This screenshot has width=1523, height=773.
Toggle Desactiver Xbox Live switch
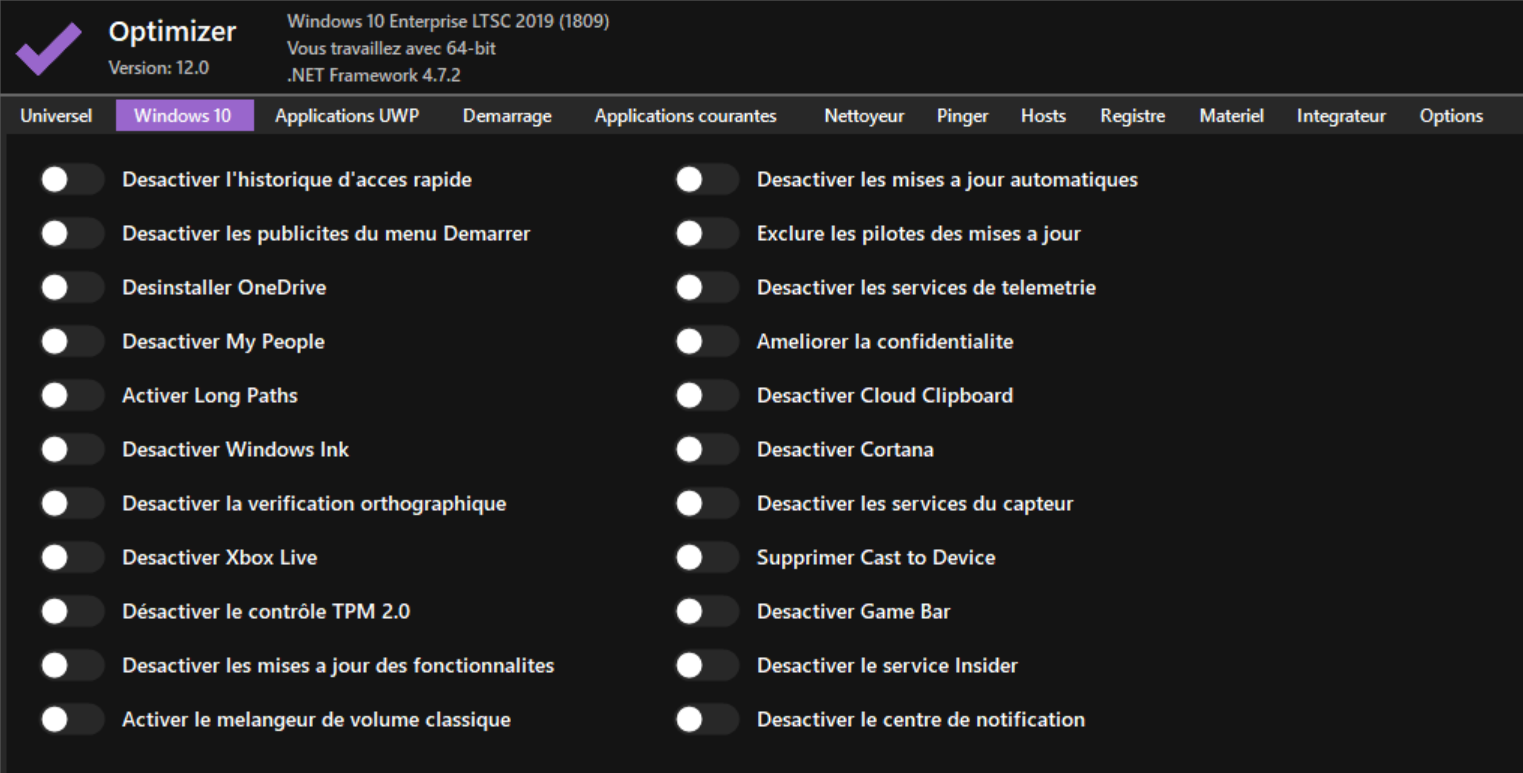click(x=71, y=558)
